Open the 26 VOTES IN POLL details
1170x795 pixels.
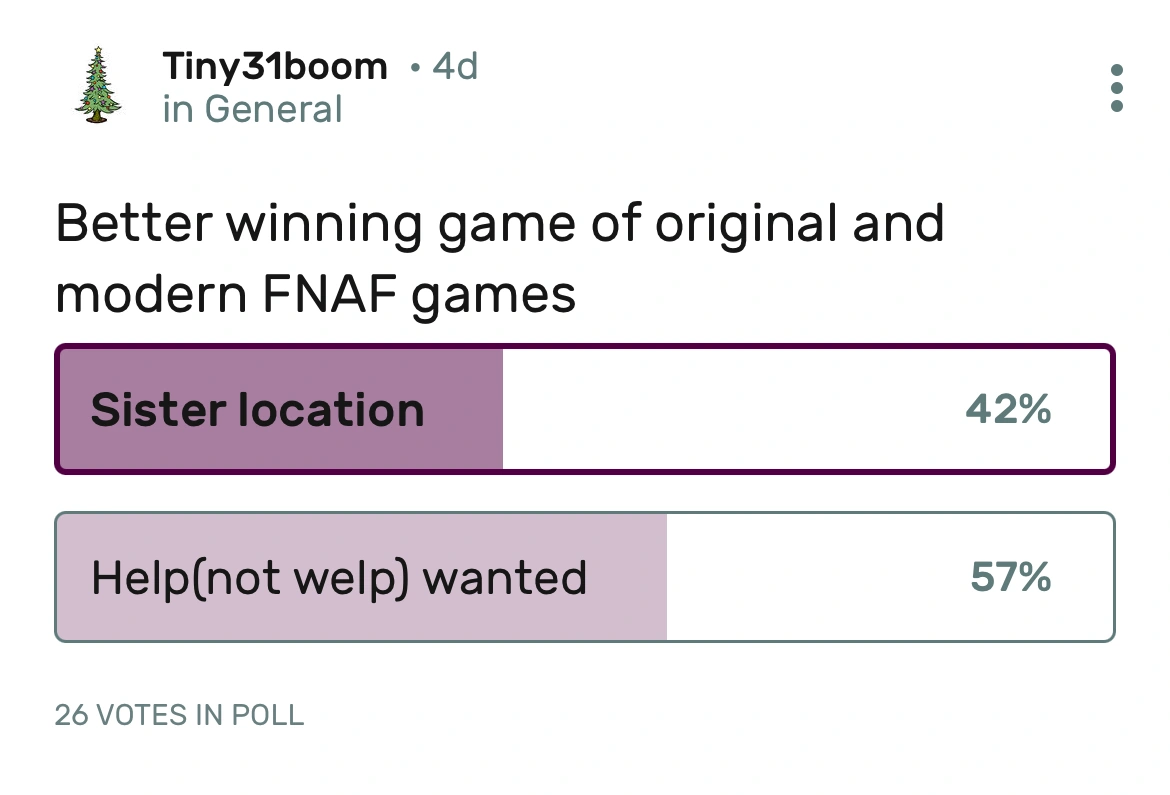point(179,715)
